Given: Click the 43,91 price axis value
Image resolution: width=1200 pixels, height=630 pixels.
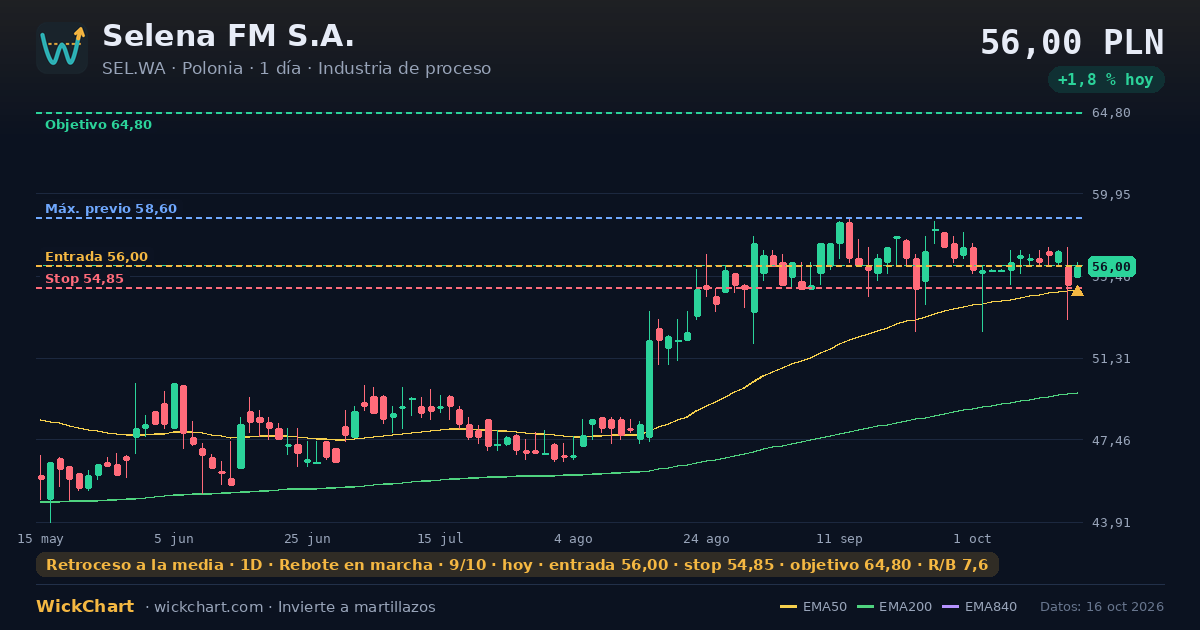Looking at the screenshot, I should 1111,522.
